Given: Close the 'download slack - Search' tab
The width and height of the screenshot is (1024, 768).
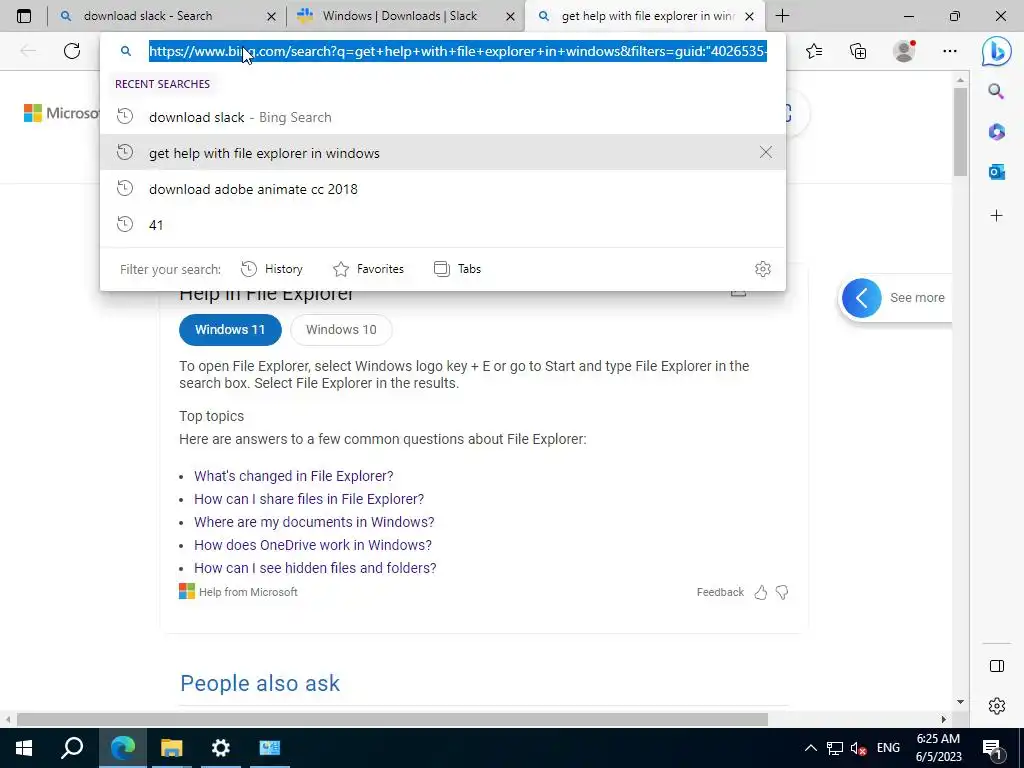Looking at the screenshot, I should (272, 16).
